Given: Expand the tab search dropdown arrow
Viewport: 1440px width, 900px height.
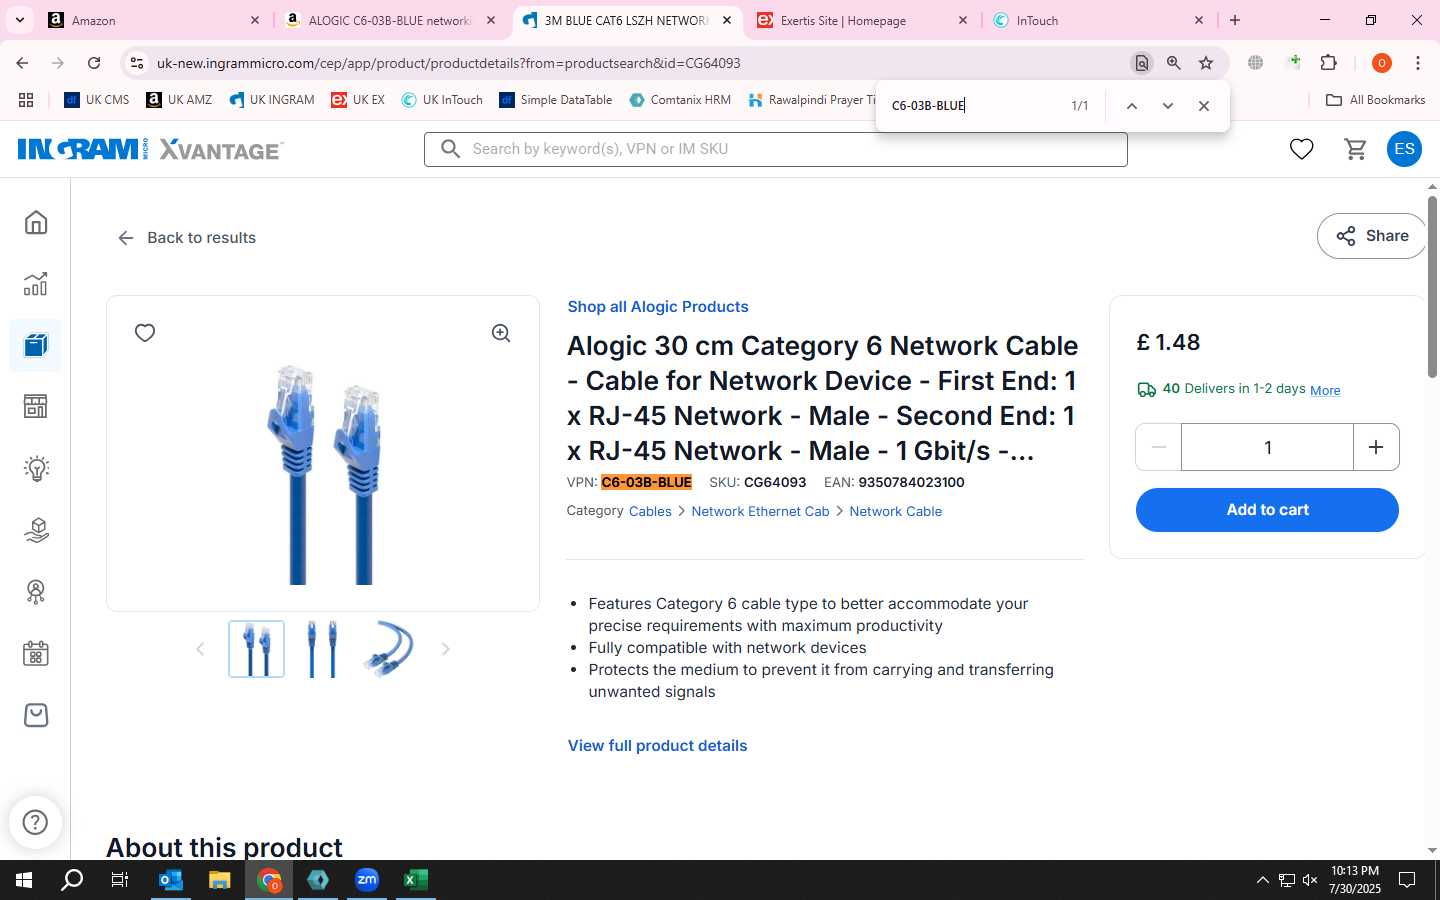Looking at the screenshot, I should (x=19, y=20).
